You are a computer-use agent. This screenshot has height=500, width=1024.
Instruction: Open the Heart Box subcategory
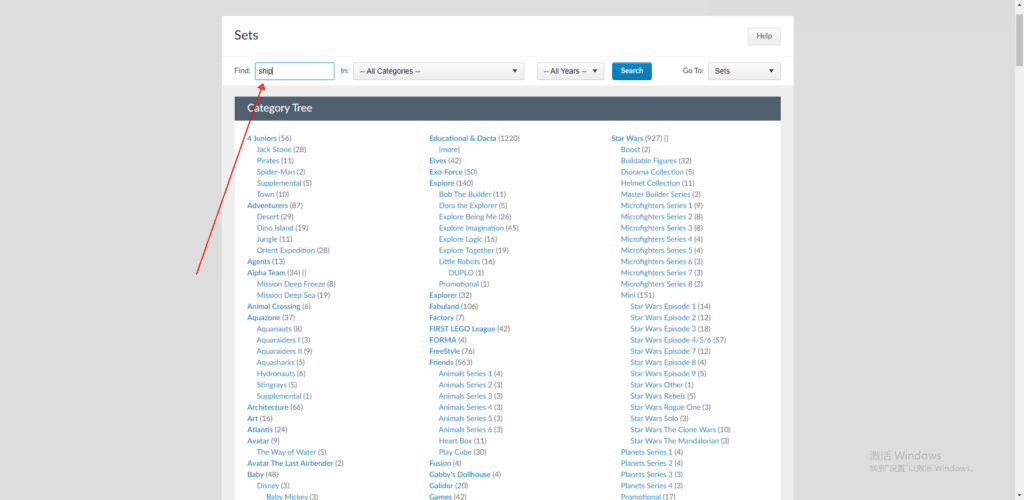coord(455,441)
